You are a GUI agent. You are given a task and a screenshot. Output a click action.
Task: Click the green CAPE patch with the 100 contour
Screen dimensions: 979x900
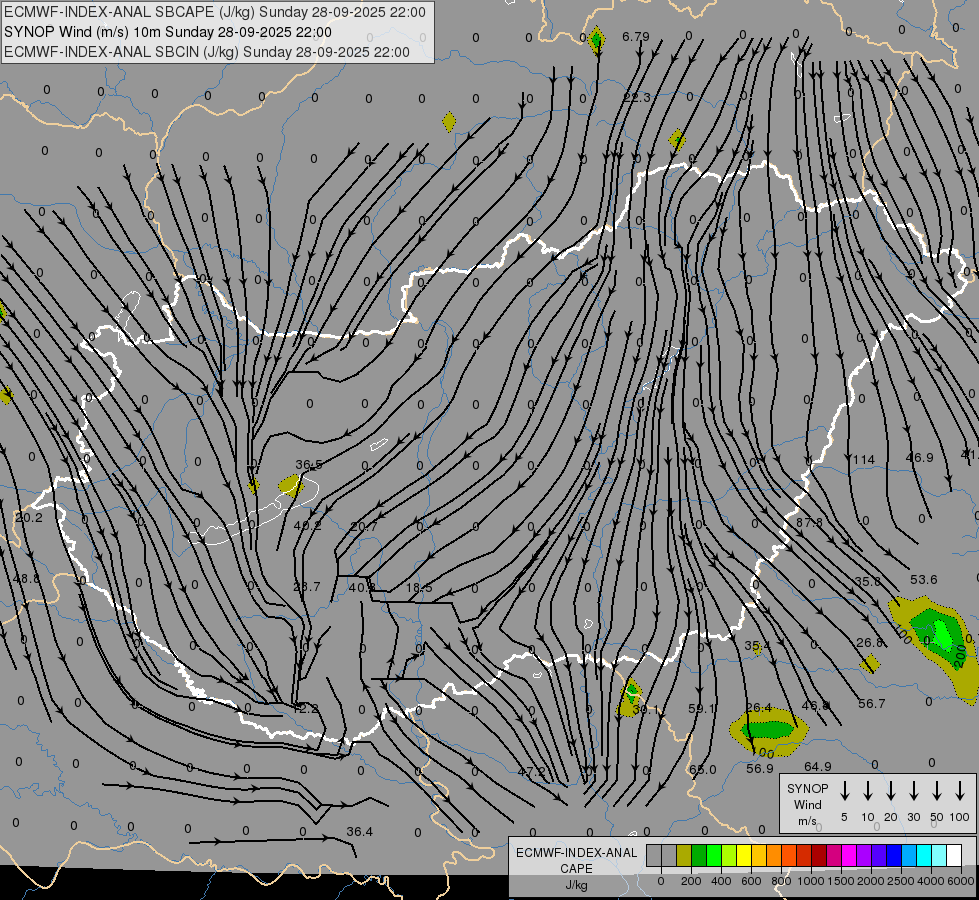(769, 729)
